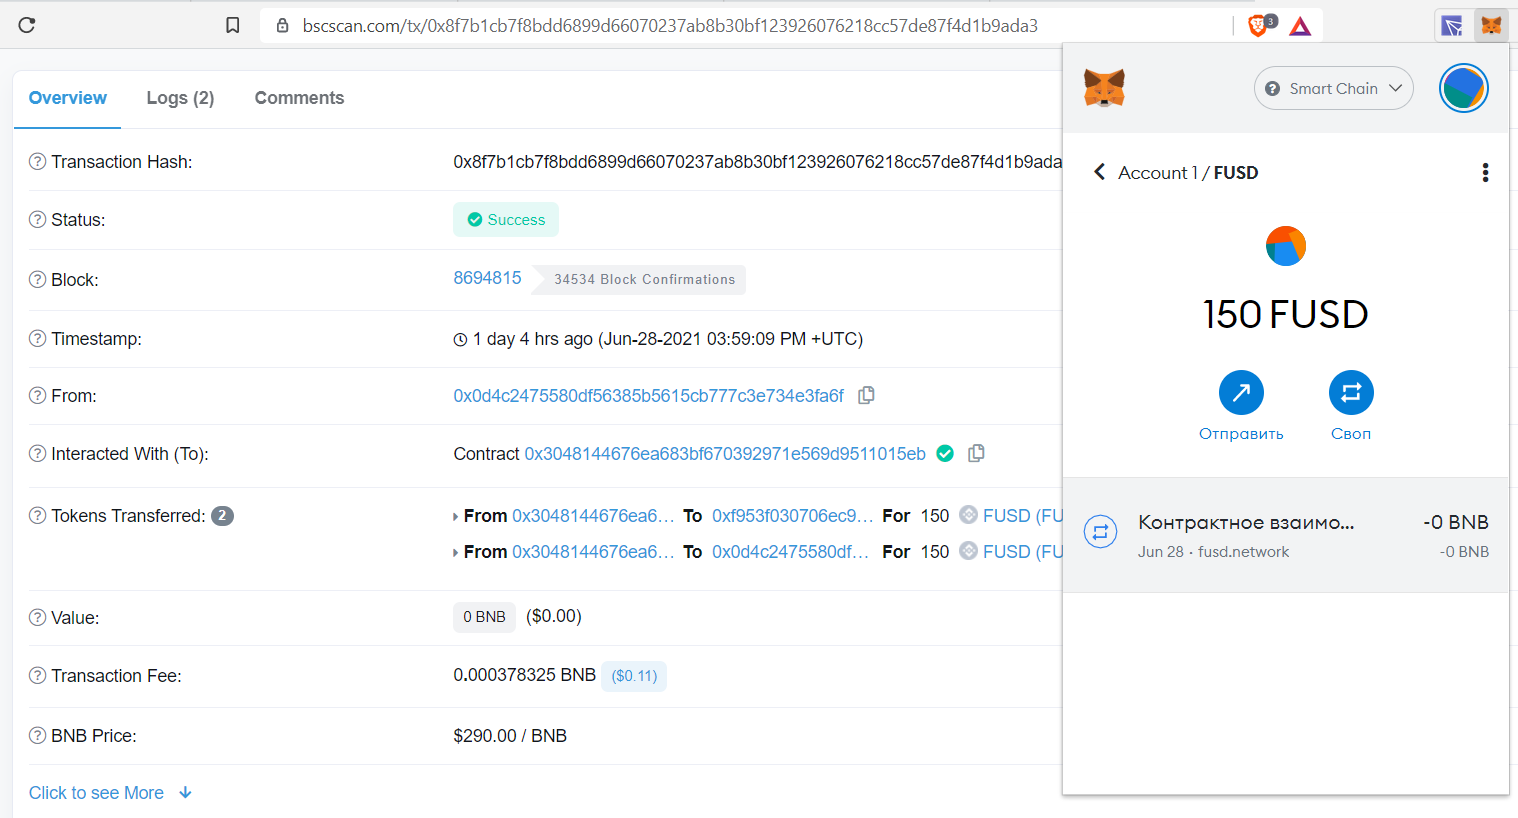Expand the first token transfer row arrow
This screenshot has width=1518, height=818.
456,517
